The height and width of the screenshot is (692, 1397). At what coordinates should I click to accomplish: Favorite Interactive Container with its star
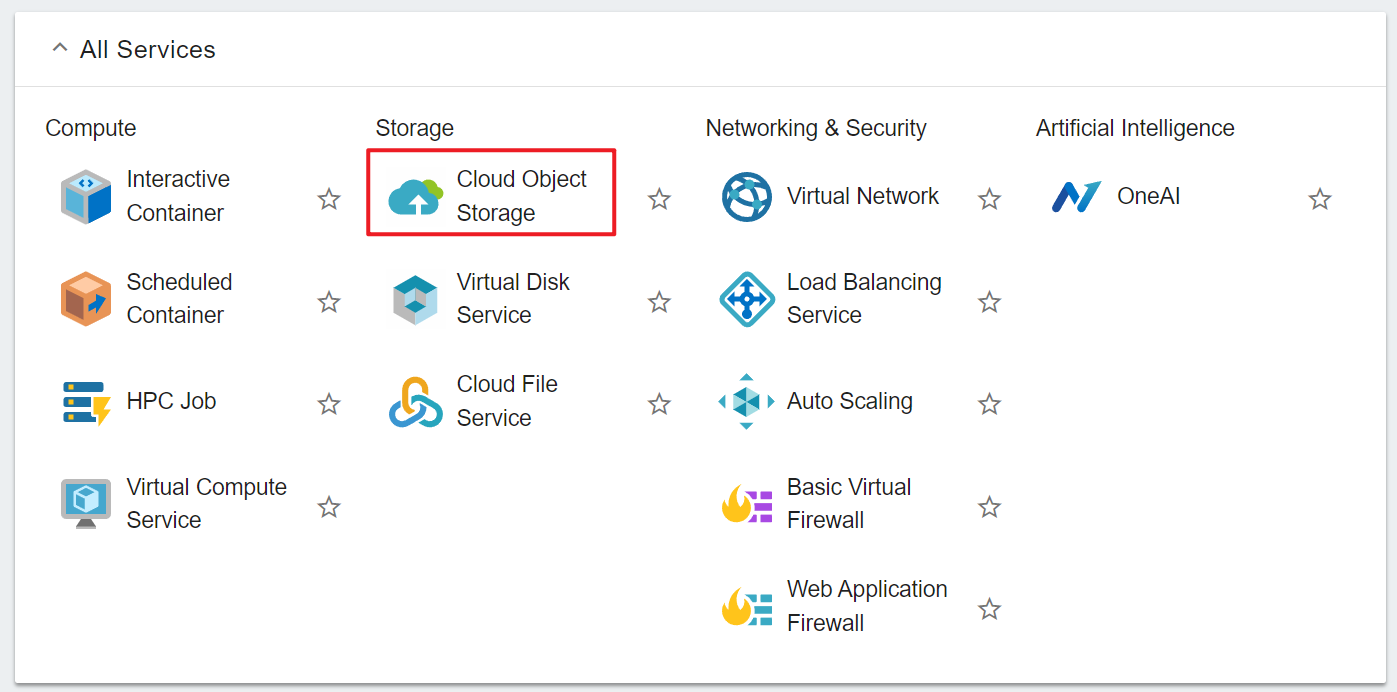[329, 199]
